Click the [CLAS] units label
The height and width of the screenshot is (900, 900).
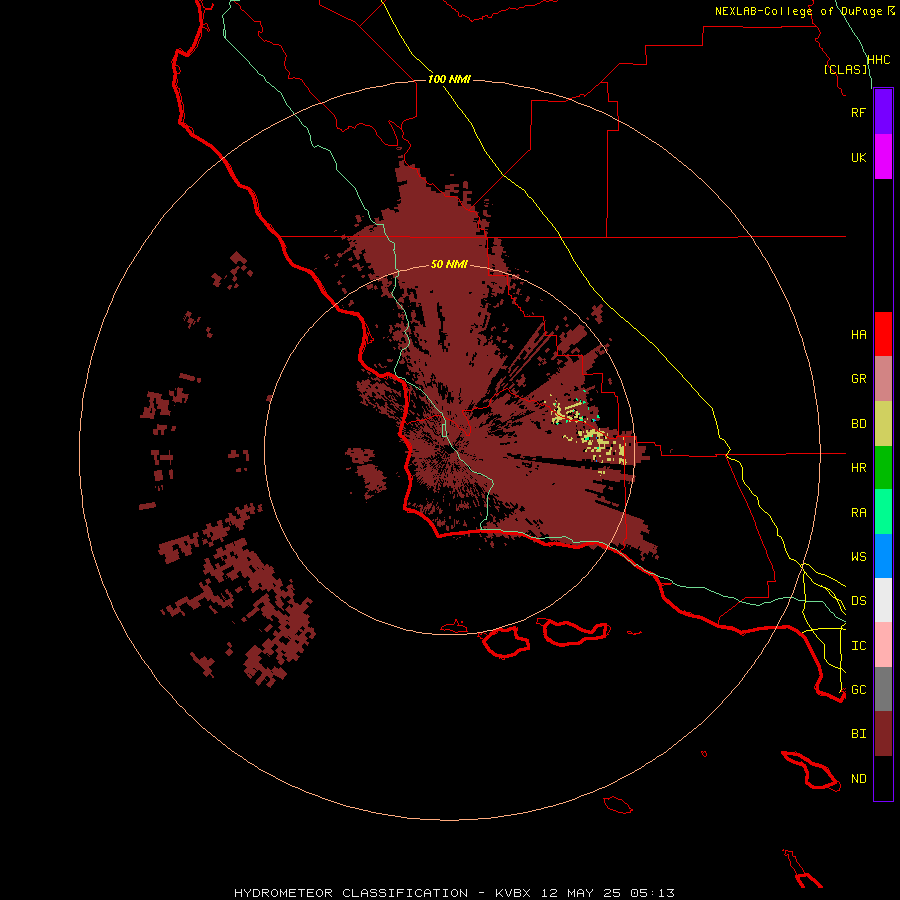point(845,69)
